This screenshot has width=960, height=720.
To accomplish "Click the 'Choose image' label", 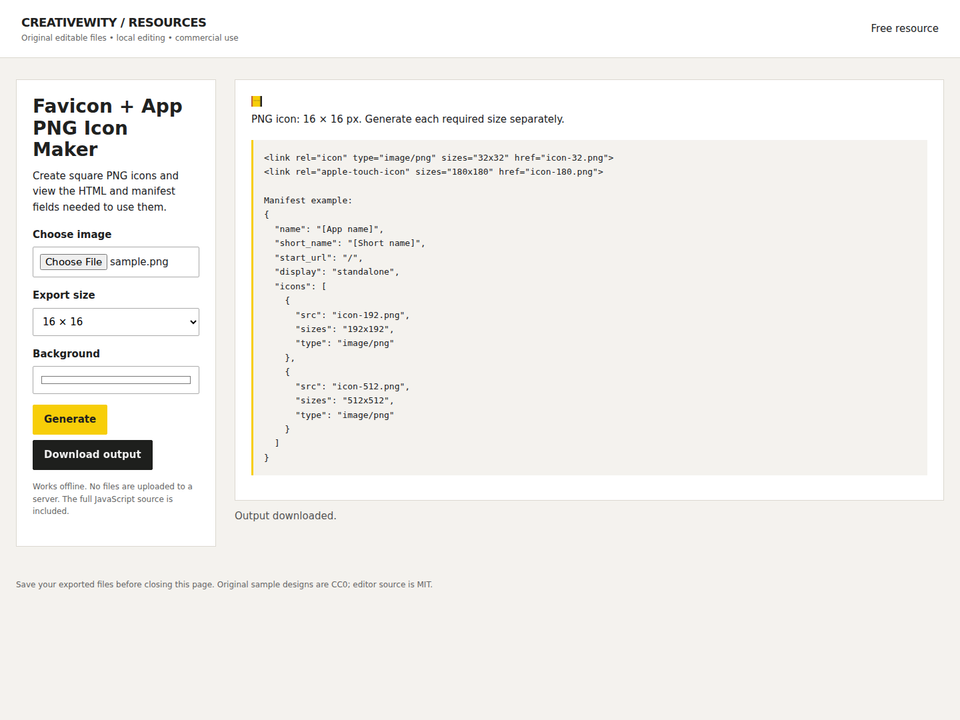I will [72, 234].
